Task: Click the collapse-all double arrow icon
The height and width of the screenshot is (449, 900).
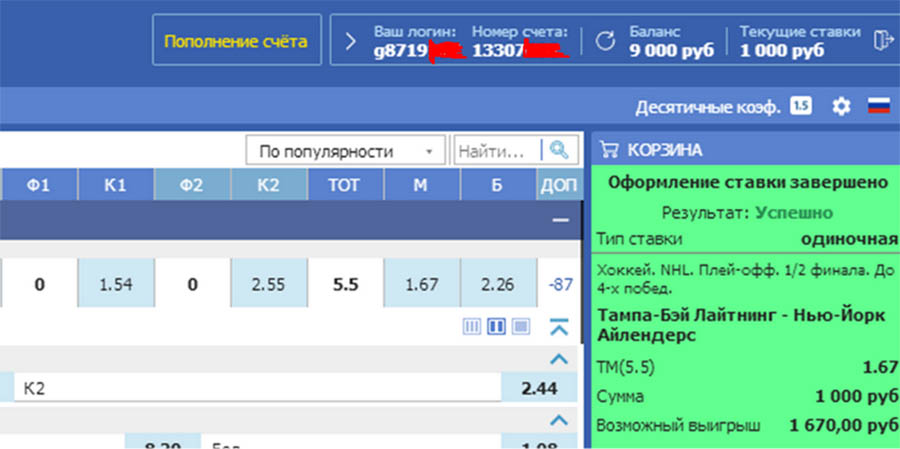Action: tap(559, 327)
